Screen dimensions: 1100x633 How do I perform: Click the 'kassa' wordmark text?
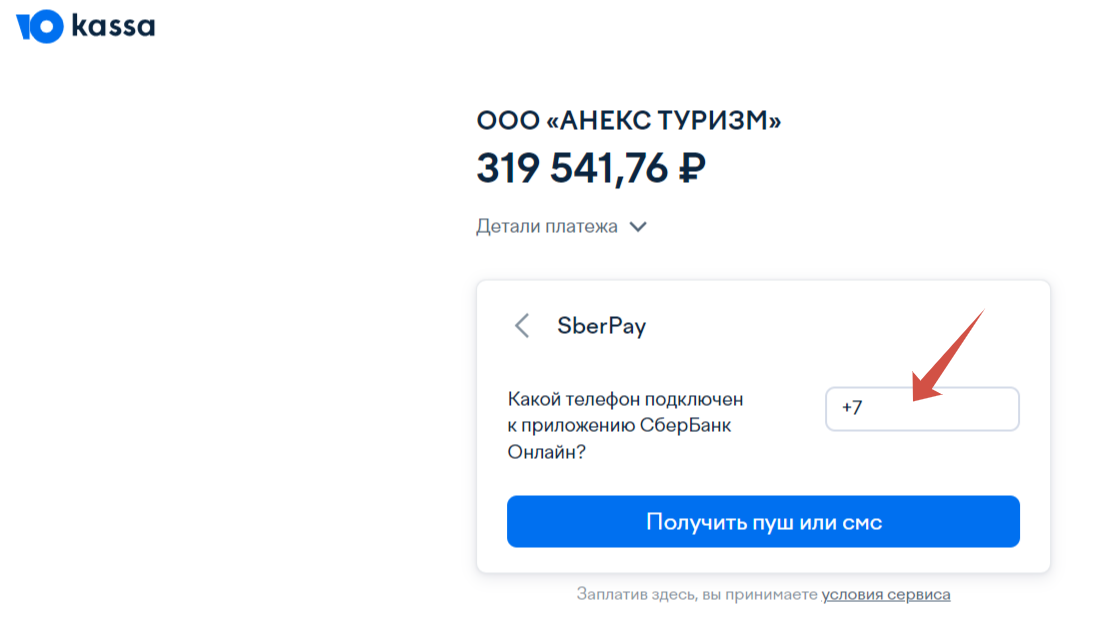113,26
